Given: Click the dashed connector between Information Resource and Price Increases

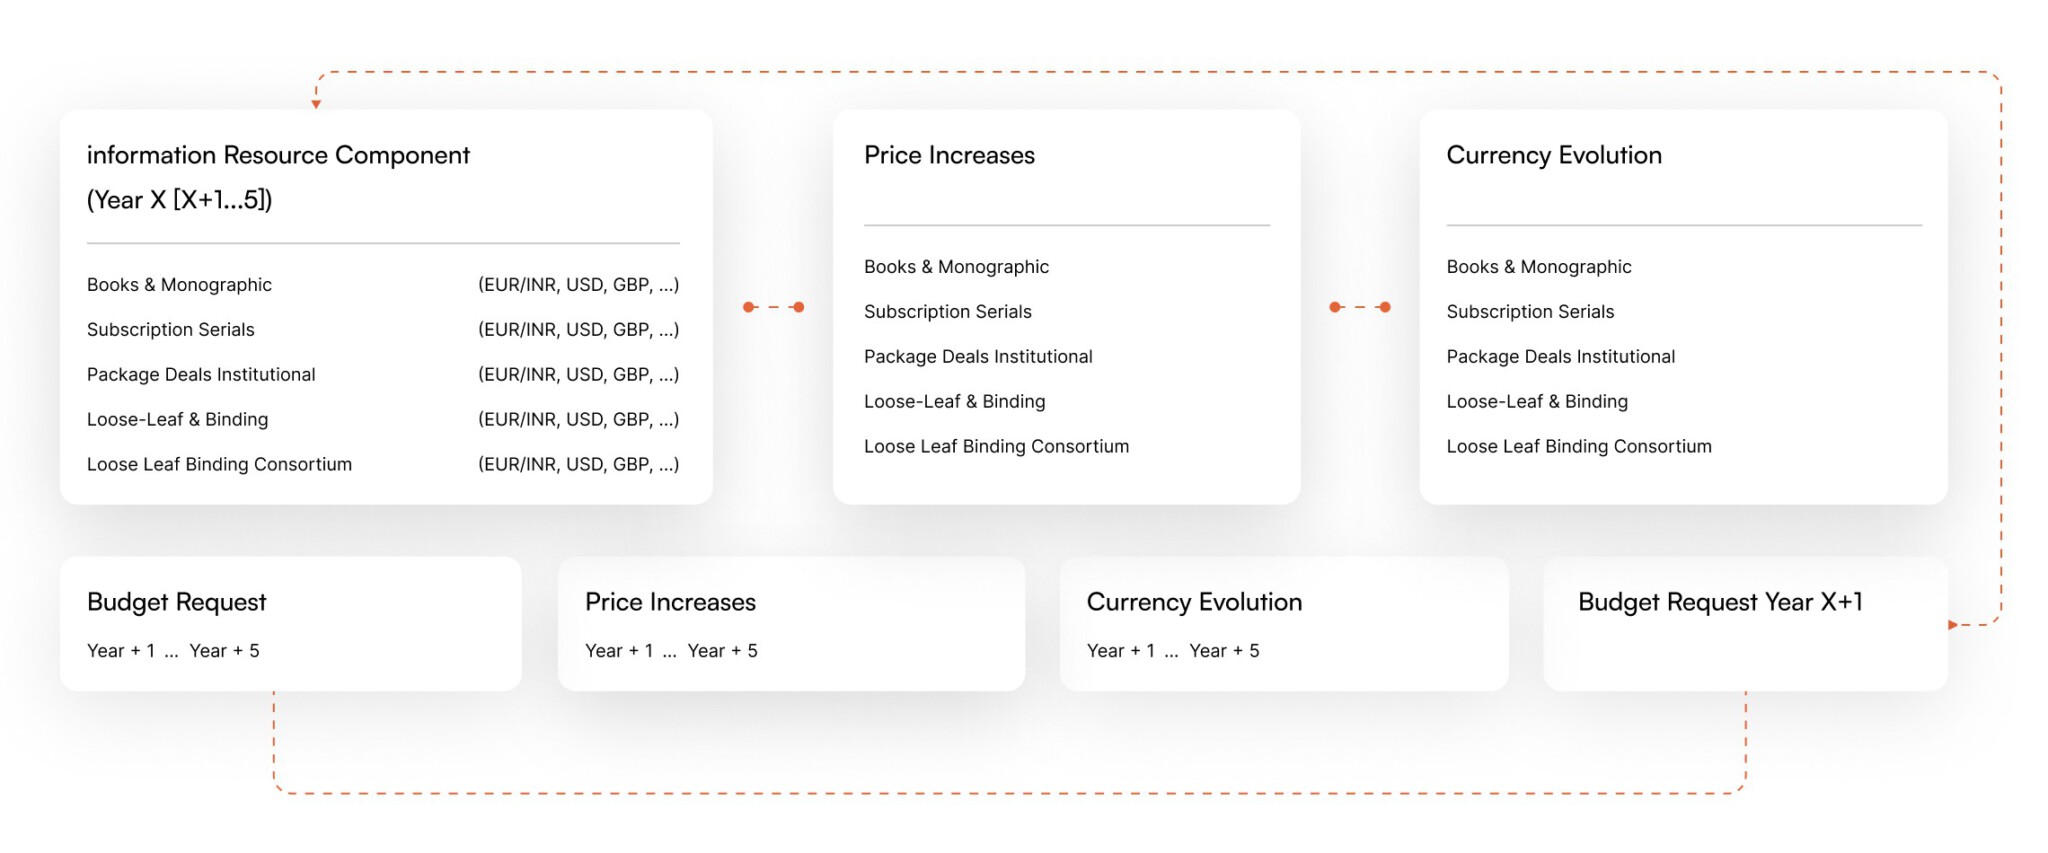Looking at the screenshot, I should [773, 307].
